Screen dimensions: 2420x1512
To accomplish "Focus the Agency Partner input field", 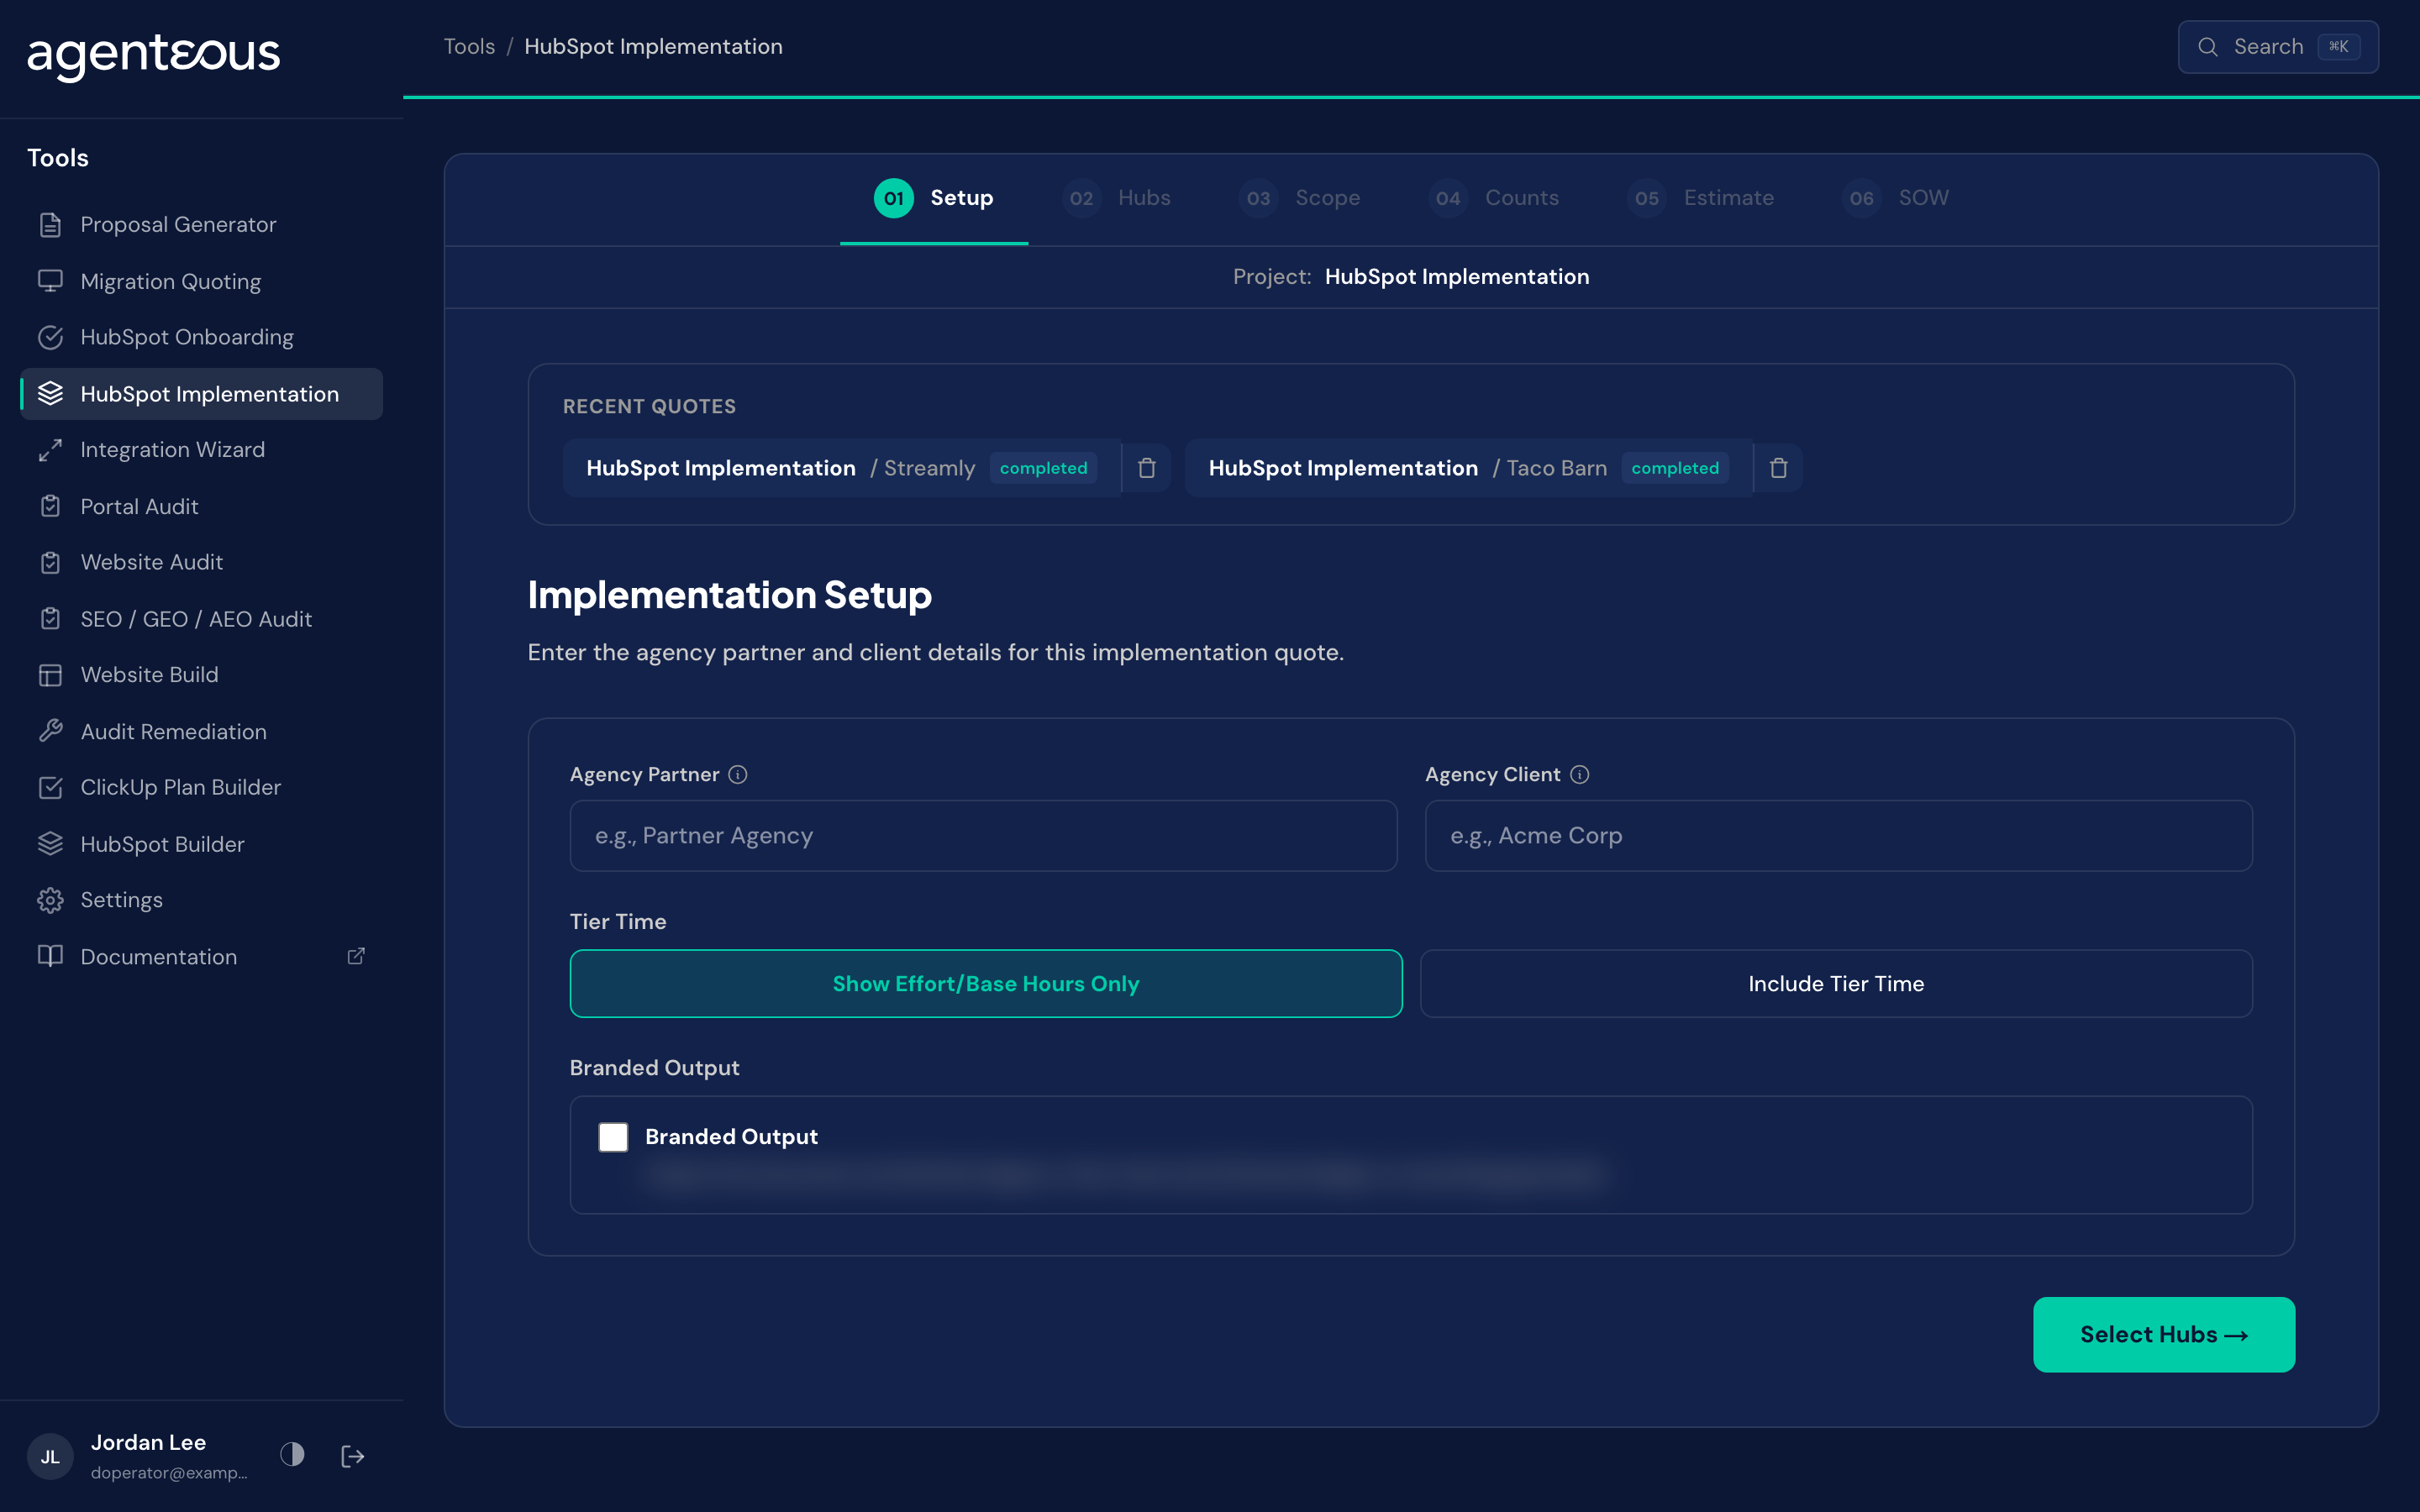I will pos(983,836).
